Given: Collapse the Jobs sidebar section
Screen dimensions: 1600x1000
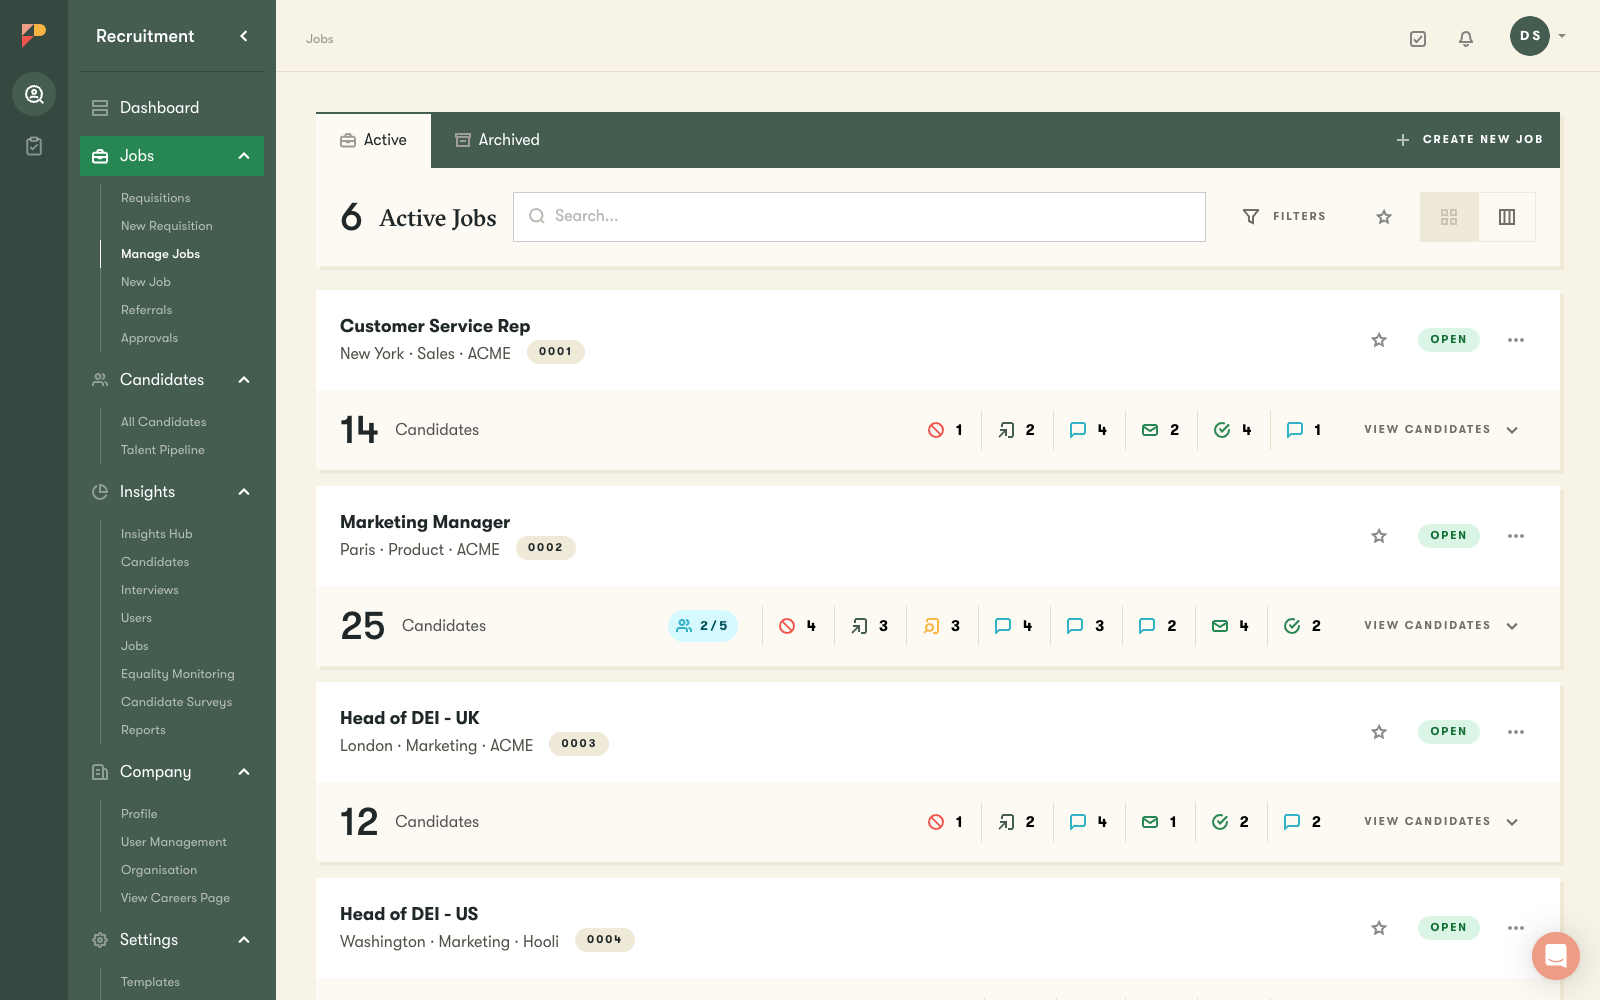Looking at the screenshot, I should [244, 156].
